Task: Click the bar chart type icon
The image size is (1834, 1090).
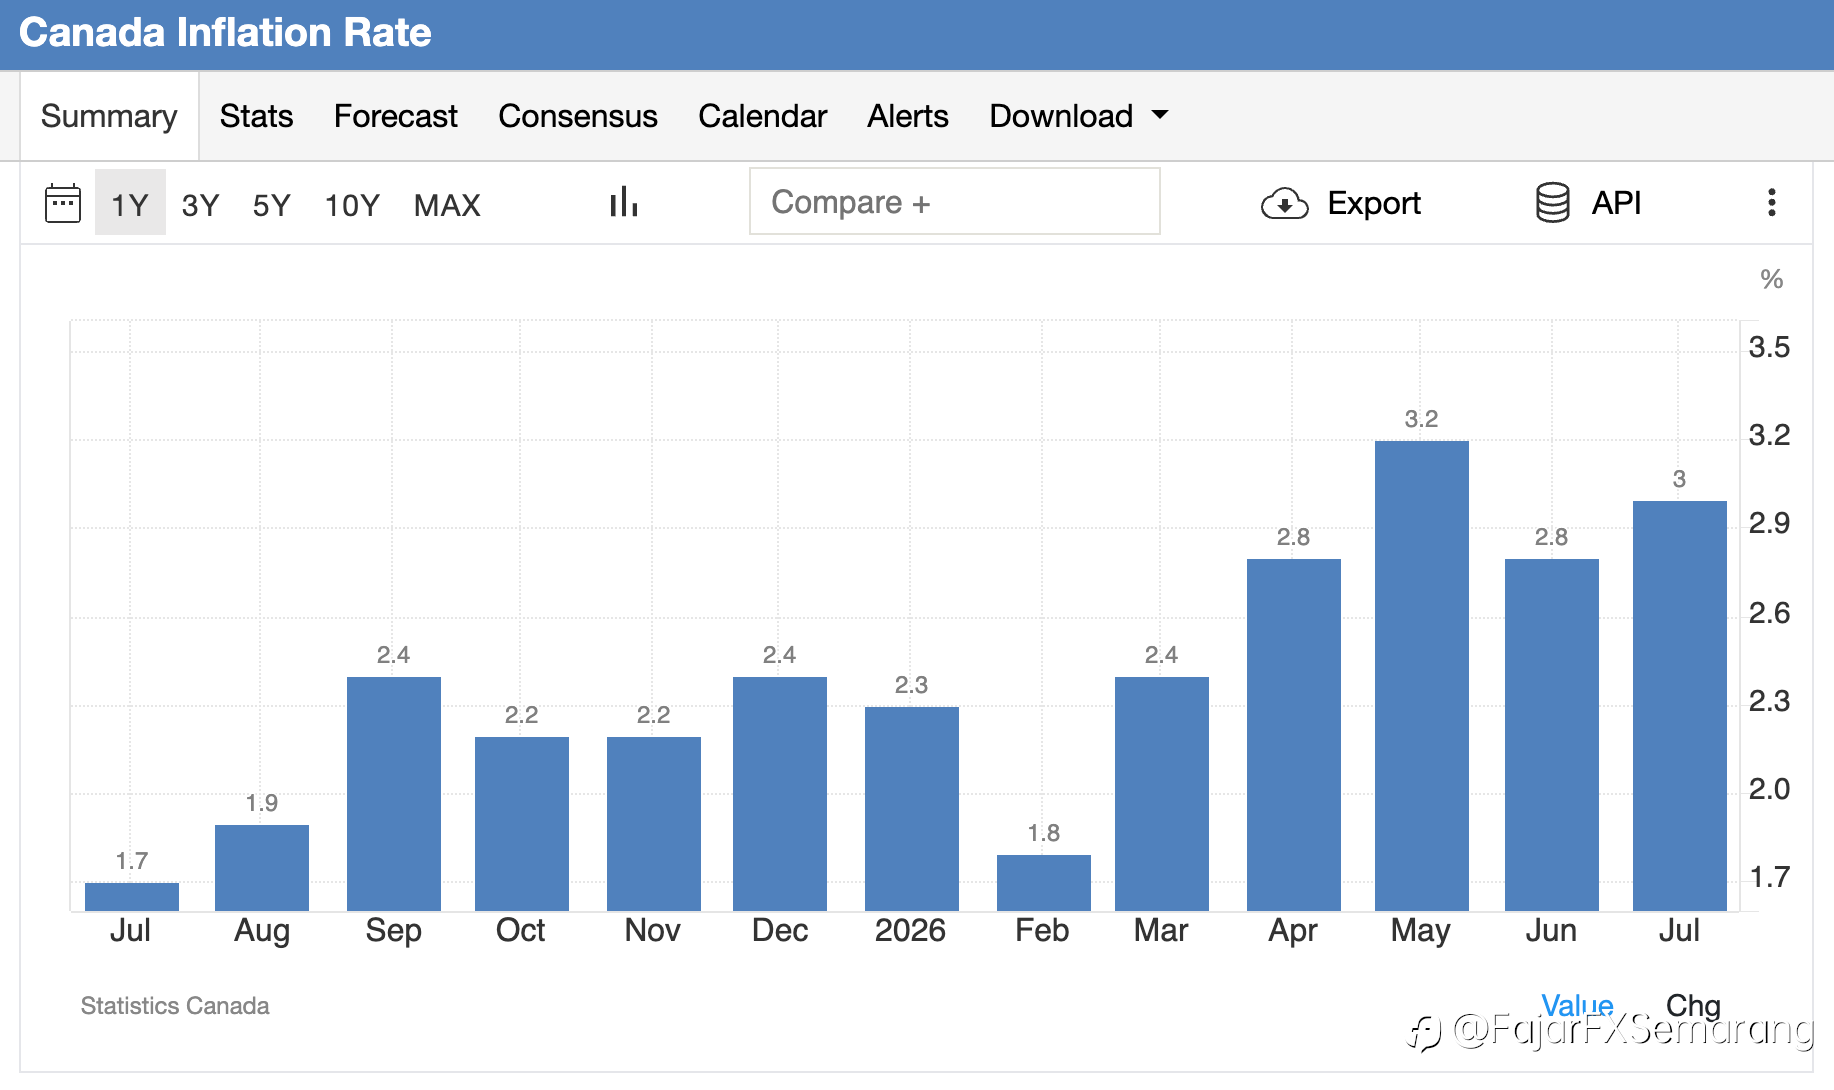Action: (624, 202)
